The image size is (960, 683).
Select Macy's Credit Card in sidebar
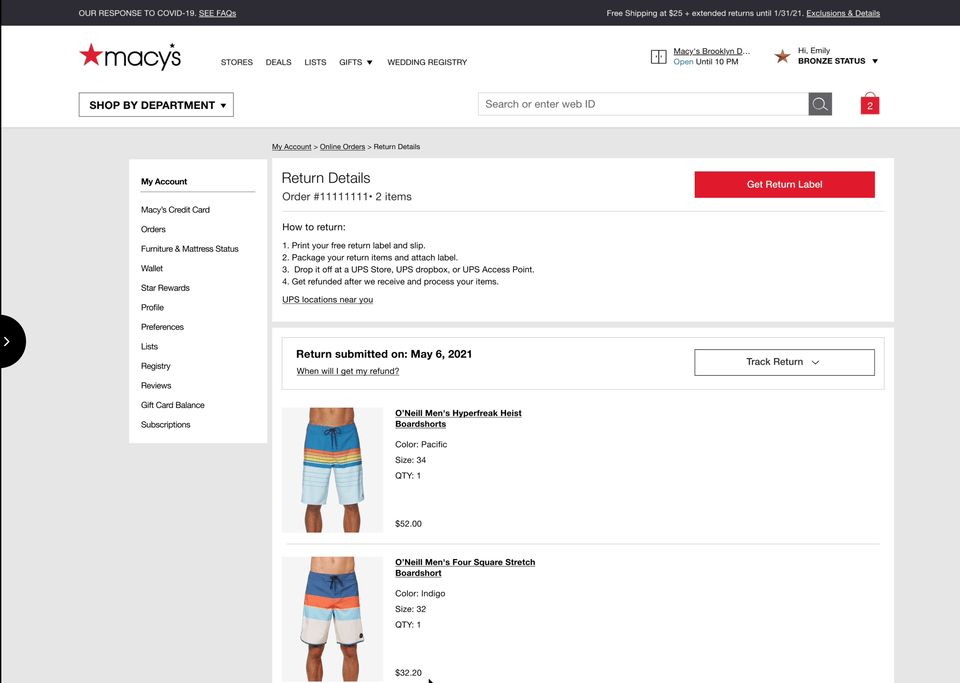pyautogui.click(x=175, y=210)
